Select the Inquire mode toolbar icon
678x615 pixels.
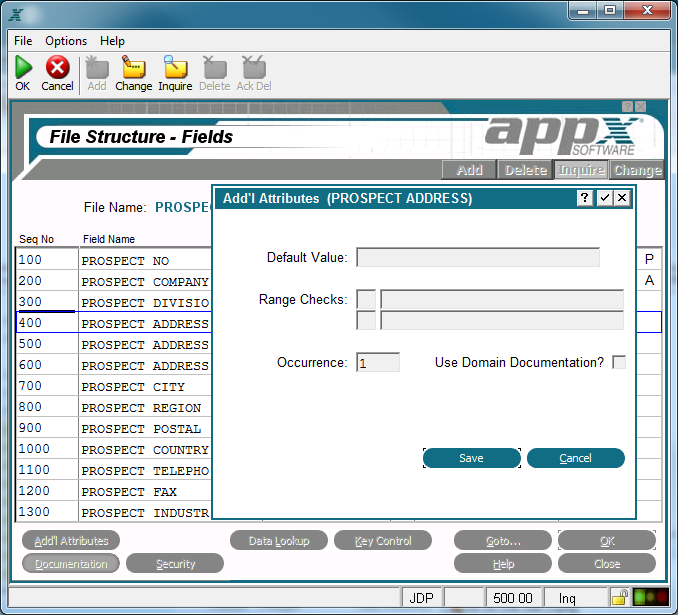pyautogui.click(x=175, y=67)
